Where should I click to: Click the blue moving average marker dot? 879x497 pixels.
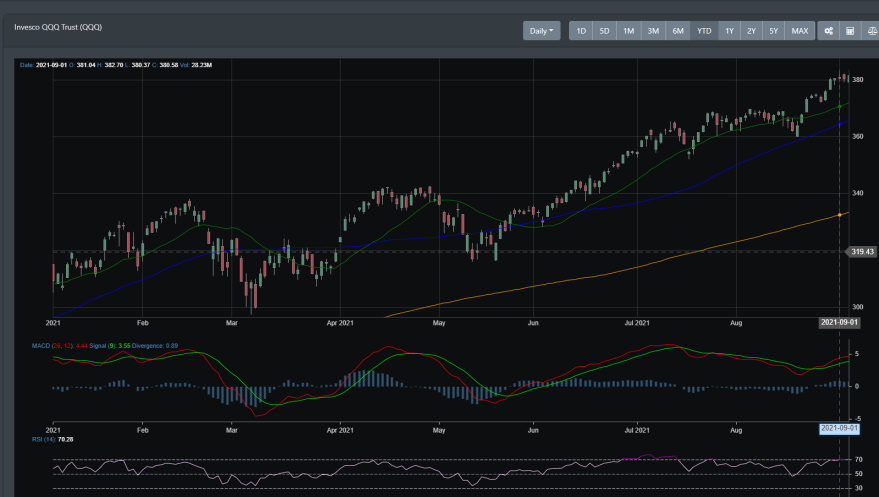click(x=839, y=124)
